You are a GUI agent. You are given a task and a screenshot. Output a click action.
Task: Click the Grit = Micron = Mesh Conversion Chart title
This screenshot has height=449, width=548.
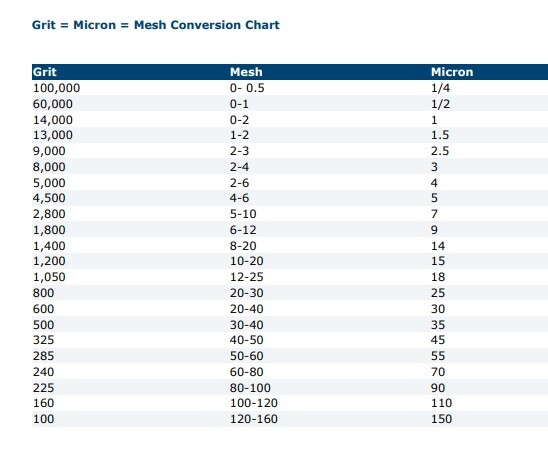(x=156, y=25)
